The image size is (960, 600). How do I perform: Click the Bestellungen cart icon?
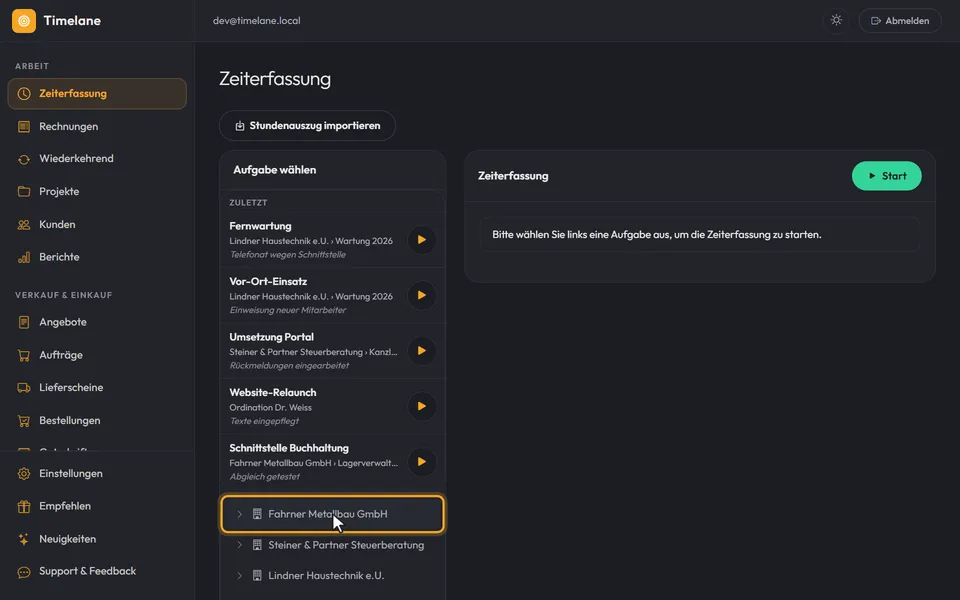tap(24, 421)
